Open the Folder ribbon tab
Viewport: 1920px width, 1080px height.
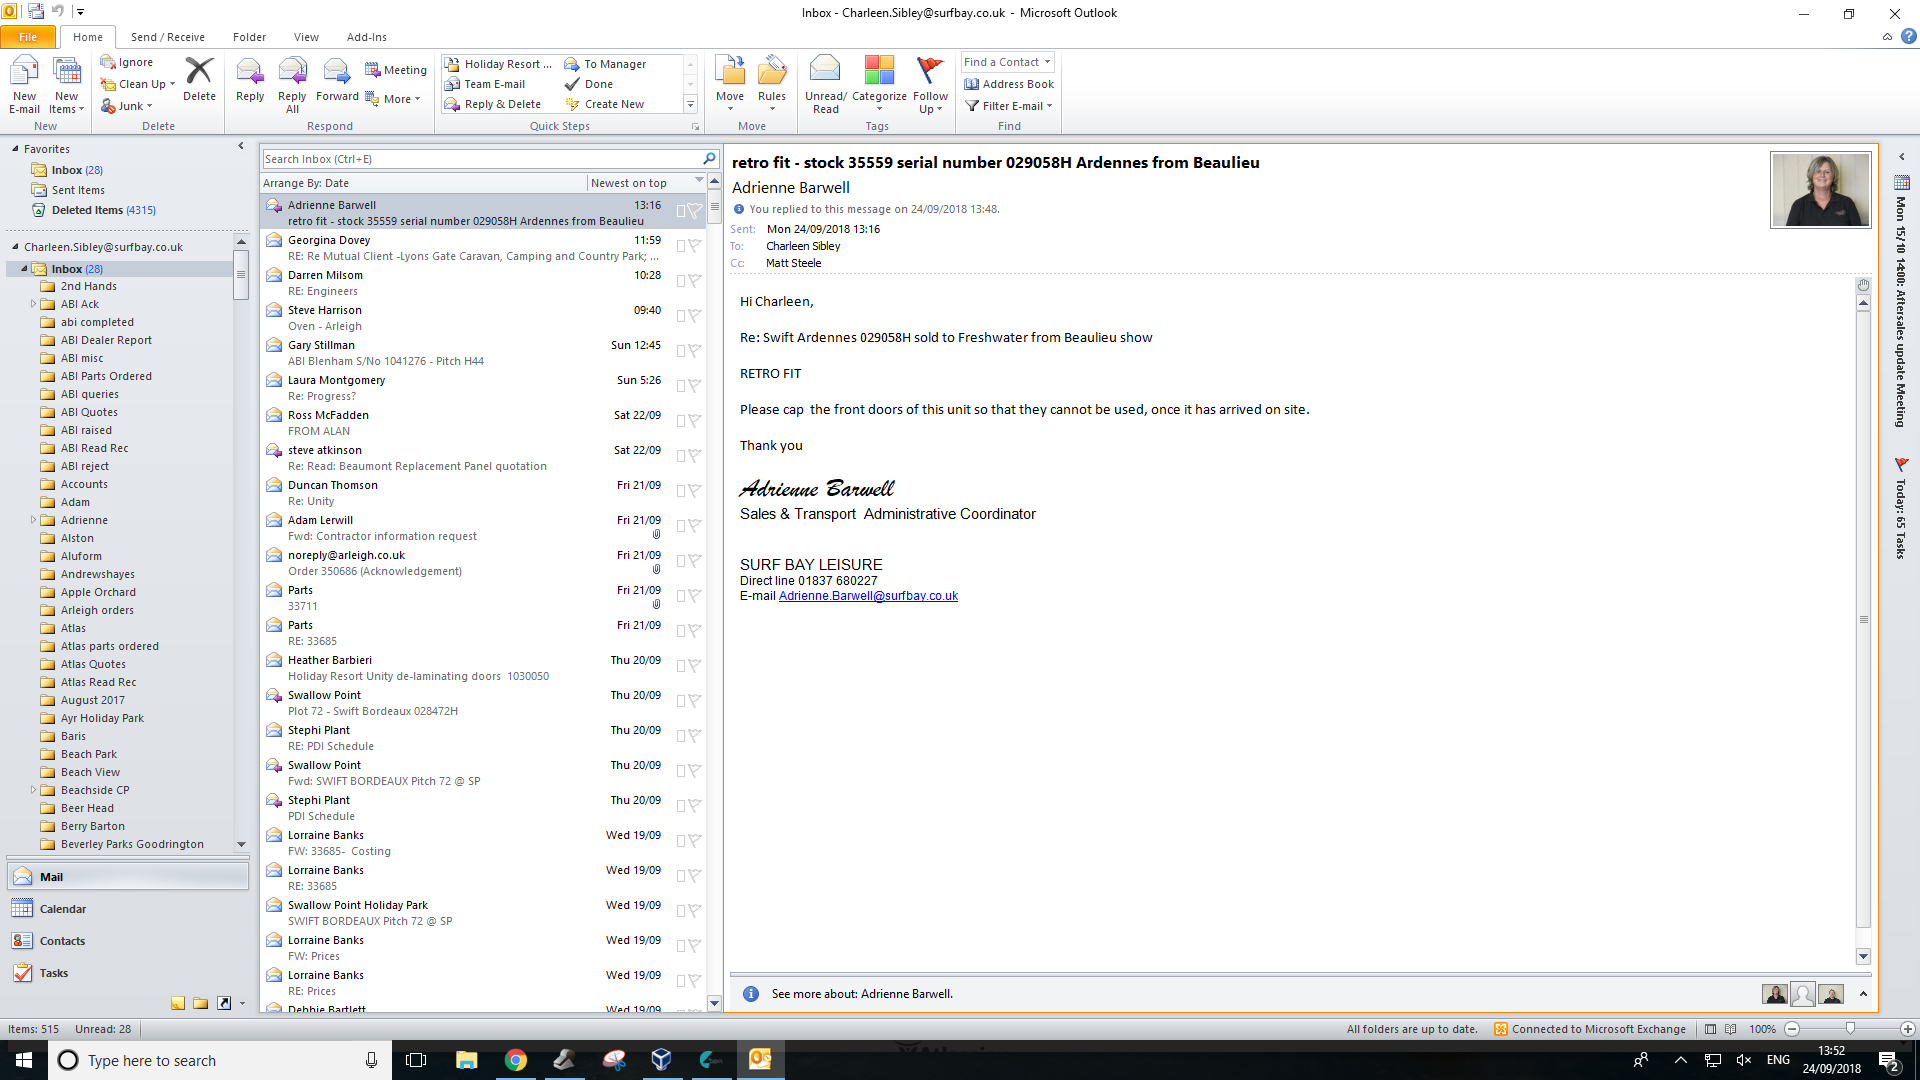249,37
